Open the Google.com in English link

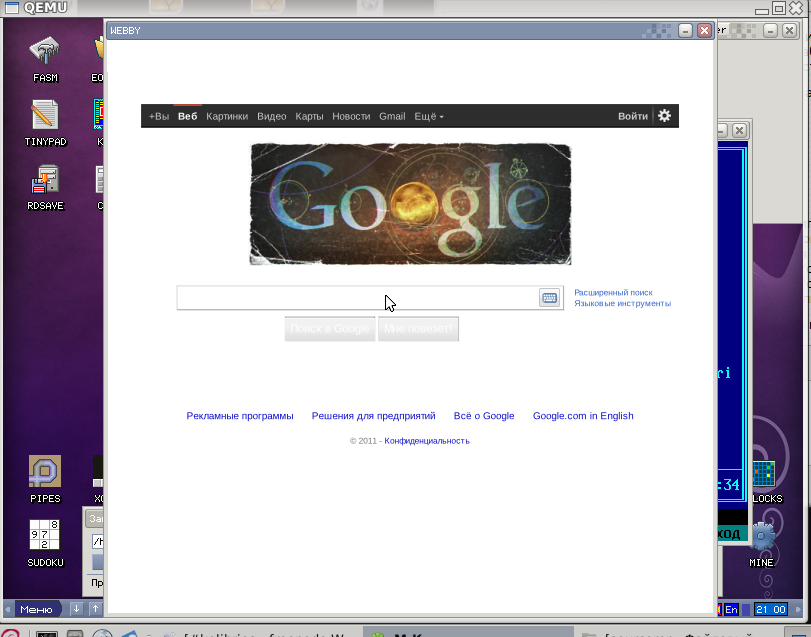click(x=583, y=416)
